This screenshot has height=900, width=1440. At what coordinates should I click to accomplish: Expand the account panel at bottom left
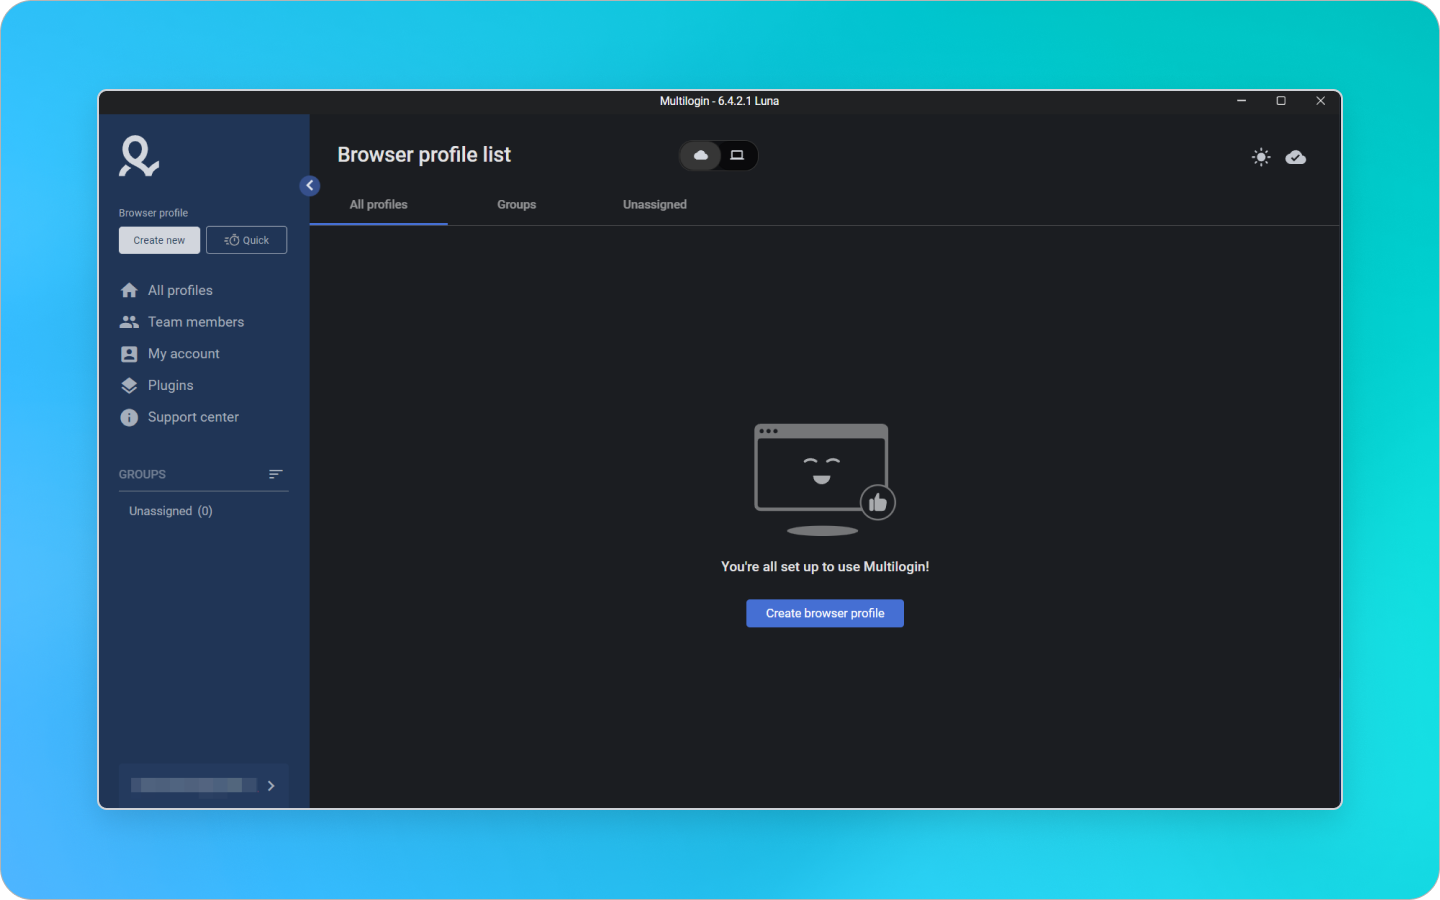click(x=270, y=785)
